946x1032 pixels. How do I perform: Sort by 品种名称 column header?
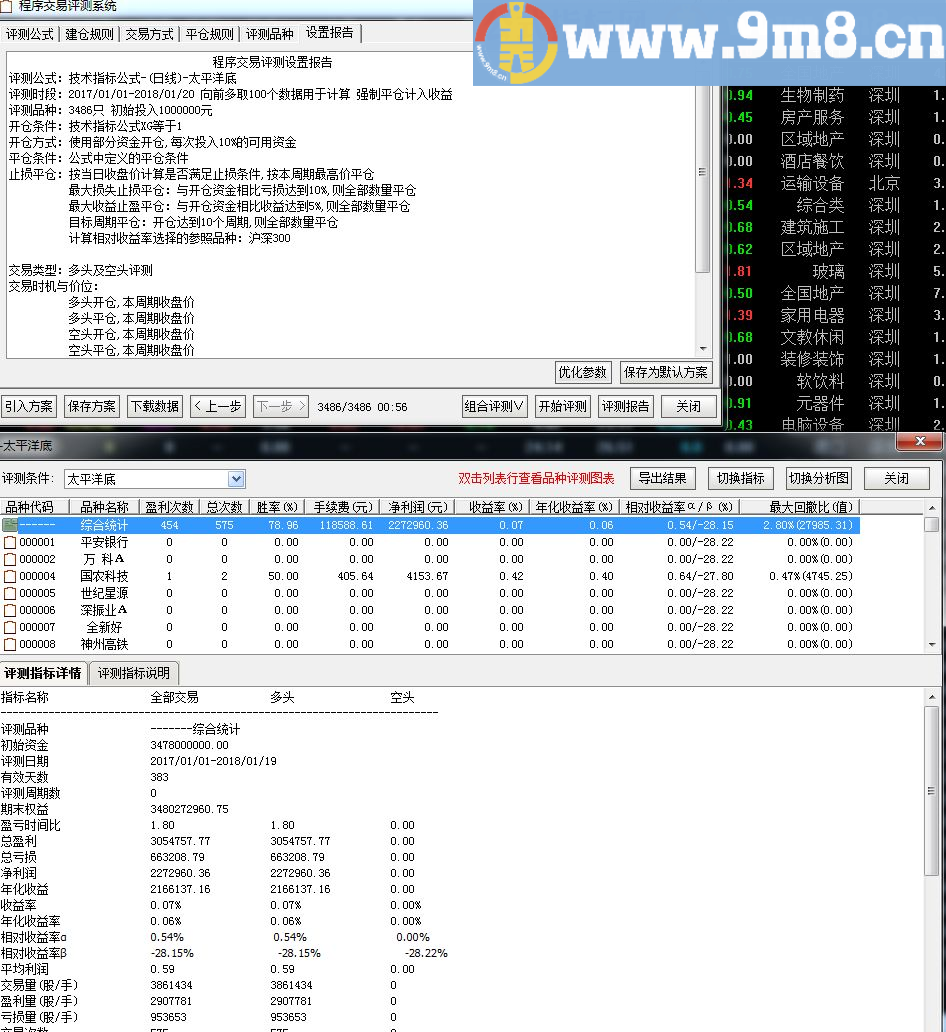(104, 507)
